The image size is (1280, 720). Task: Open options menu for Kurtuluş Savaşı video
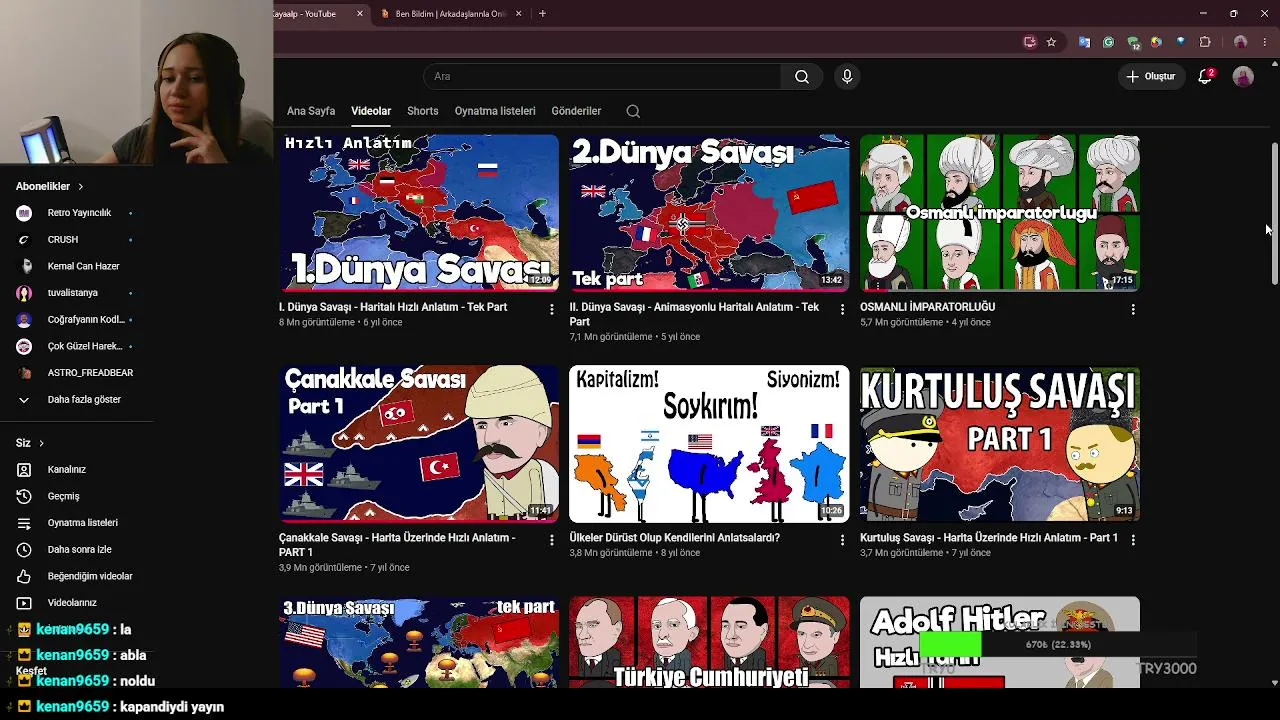tap(1133, 540)
